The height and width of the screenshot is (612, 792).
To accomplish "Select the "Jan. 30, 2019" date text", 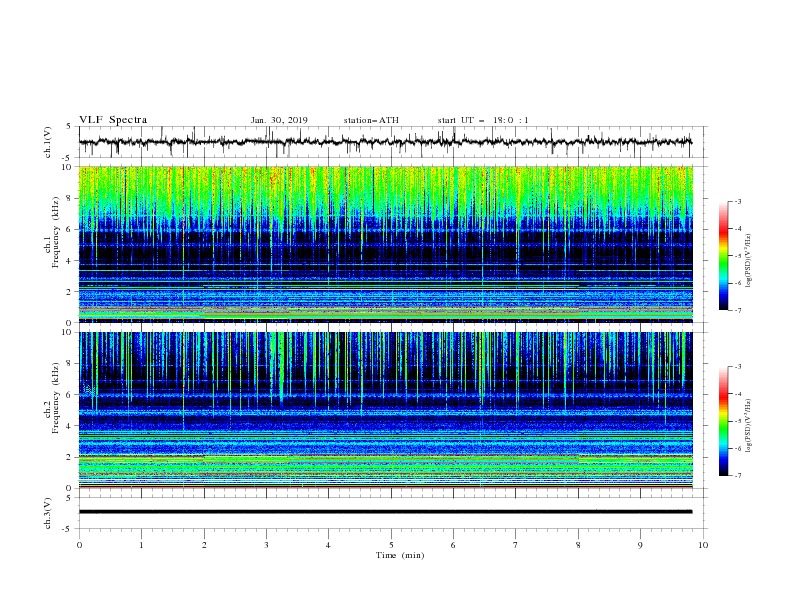I will (279, 120).
